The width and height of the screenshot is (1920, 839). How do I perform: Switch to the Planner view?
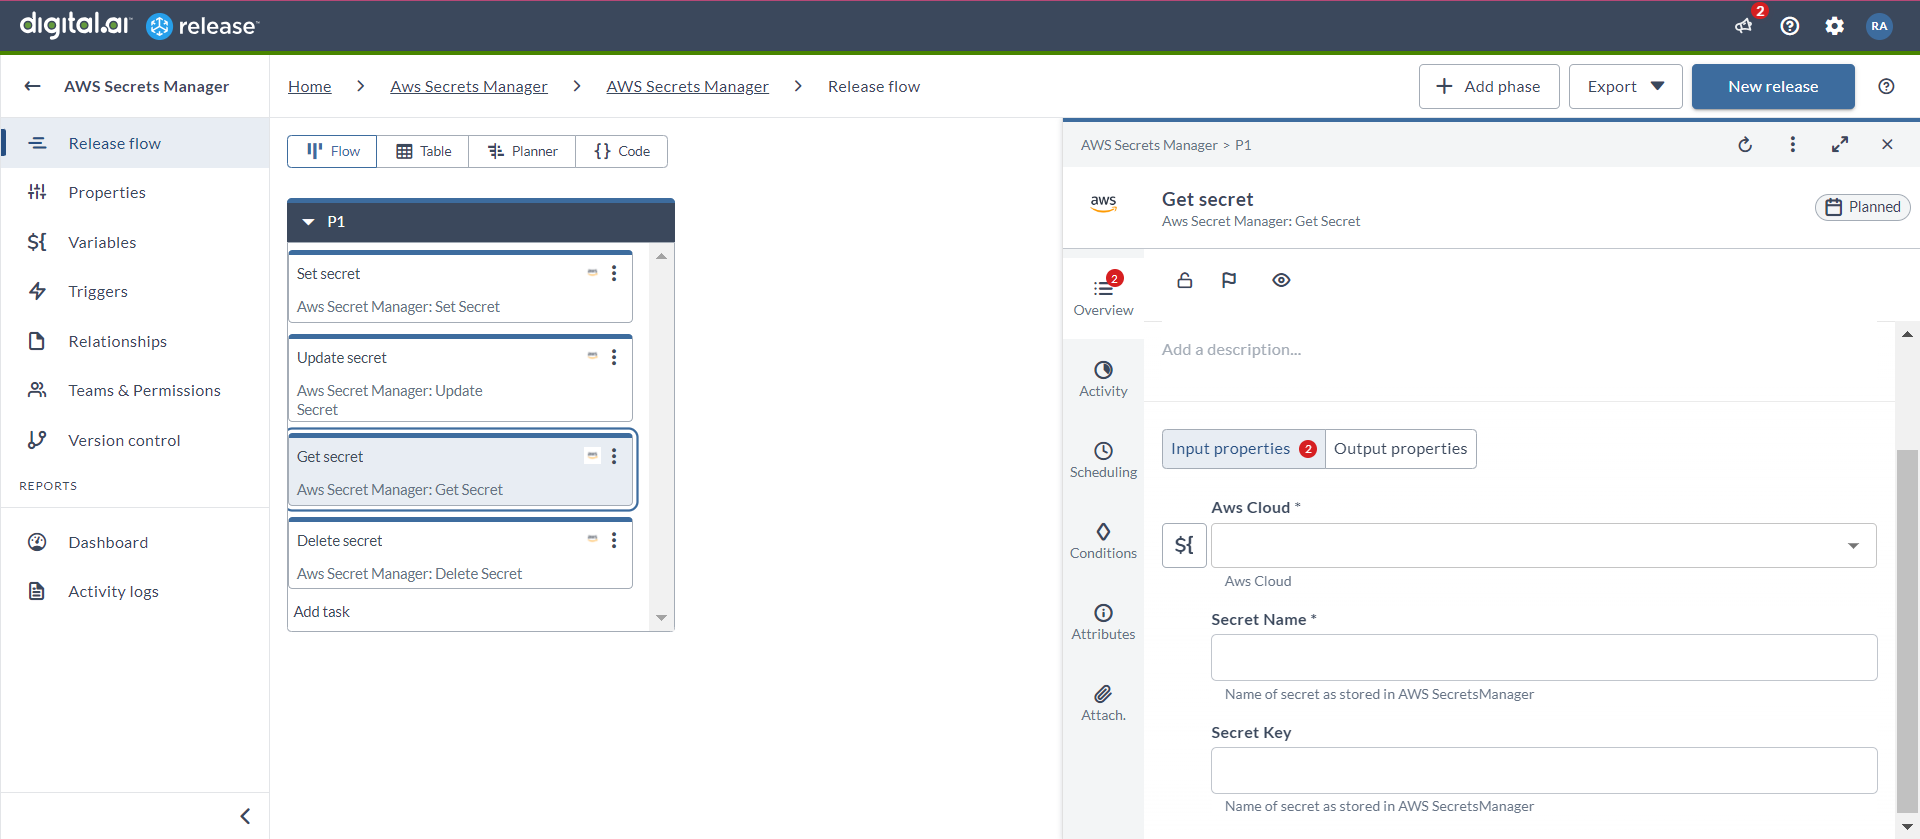522,151
